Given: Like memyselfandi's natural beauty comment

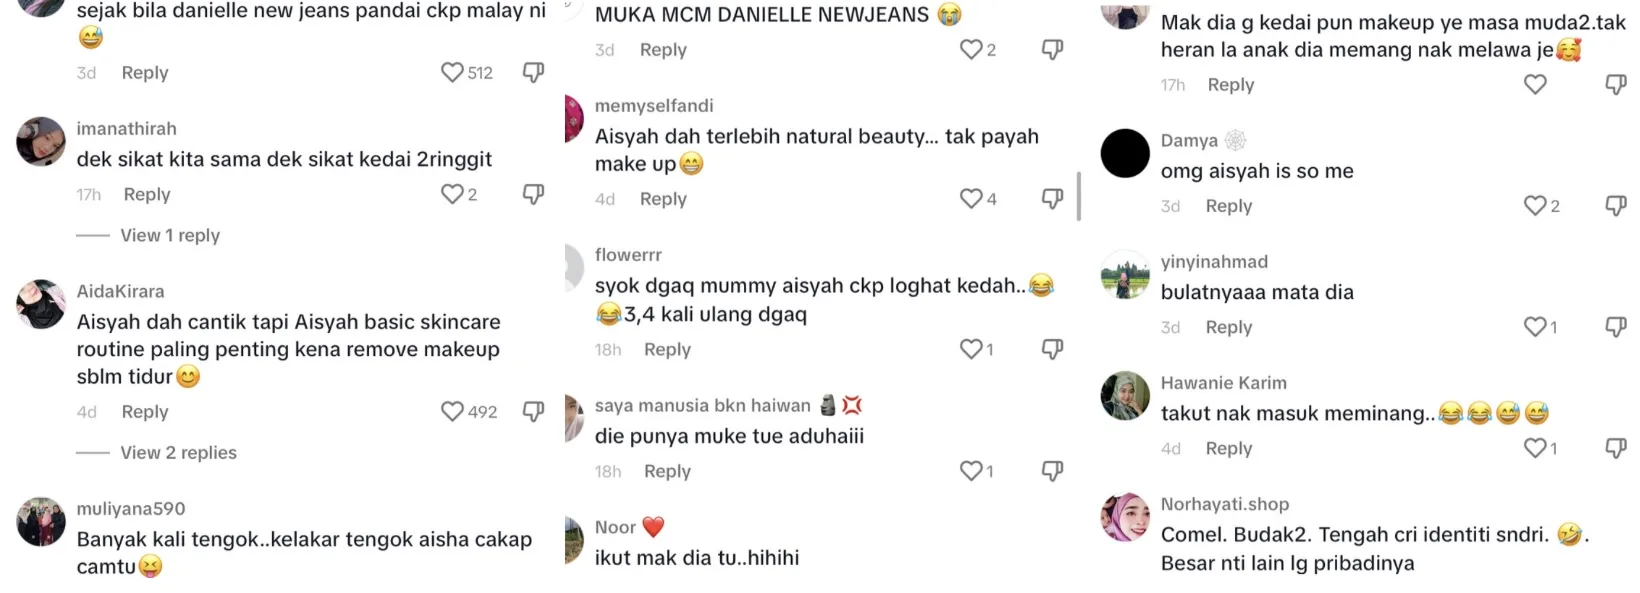Looking at the screenshot, I should click(971, 198).
